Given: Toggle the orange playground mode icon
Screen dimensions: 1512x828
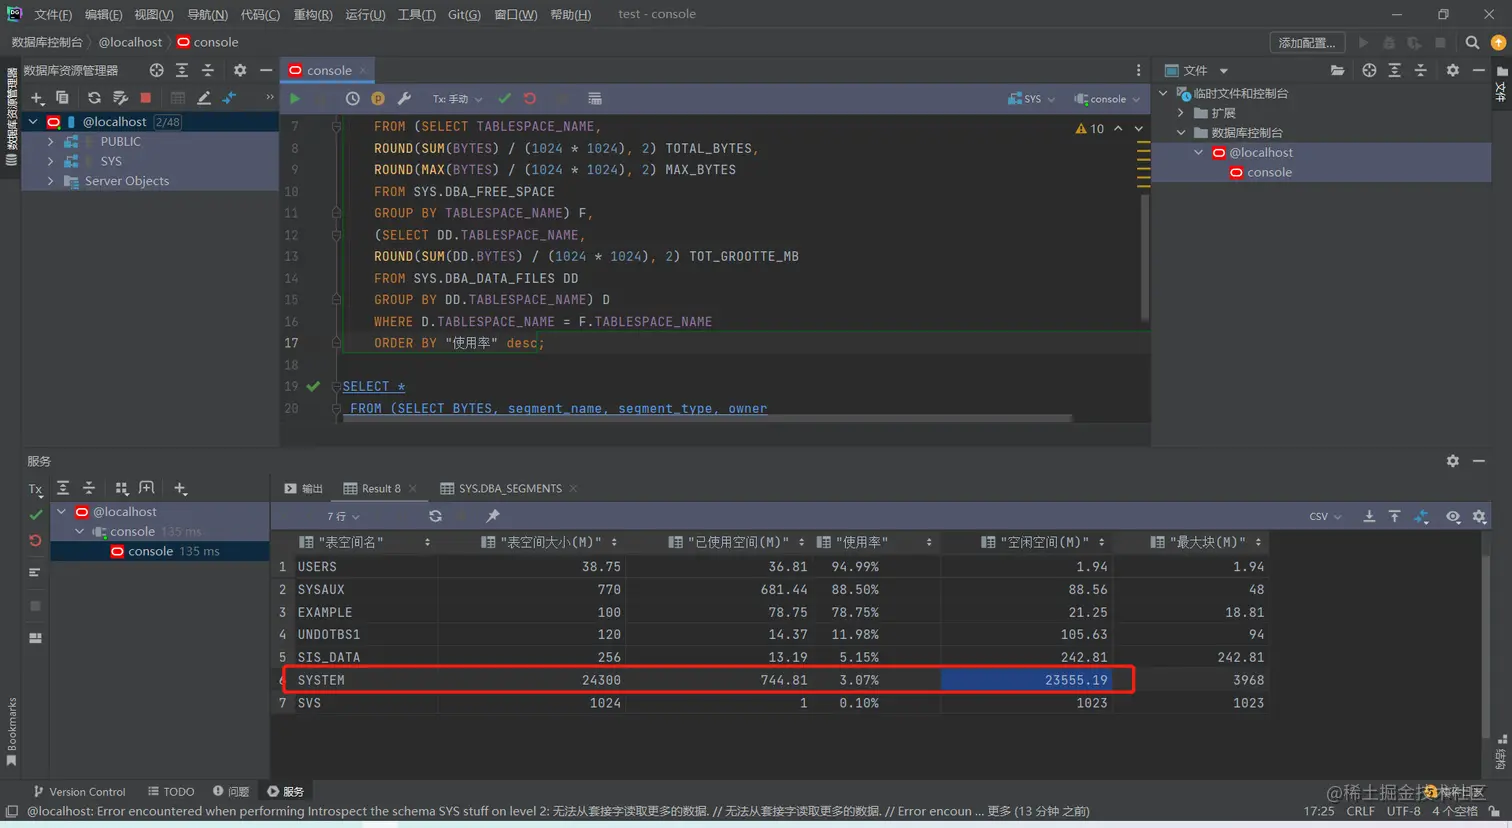Looking at the screenshot, I should point(378,99).
